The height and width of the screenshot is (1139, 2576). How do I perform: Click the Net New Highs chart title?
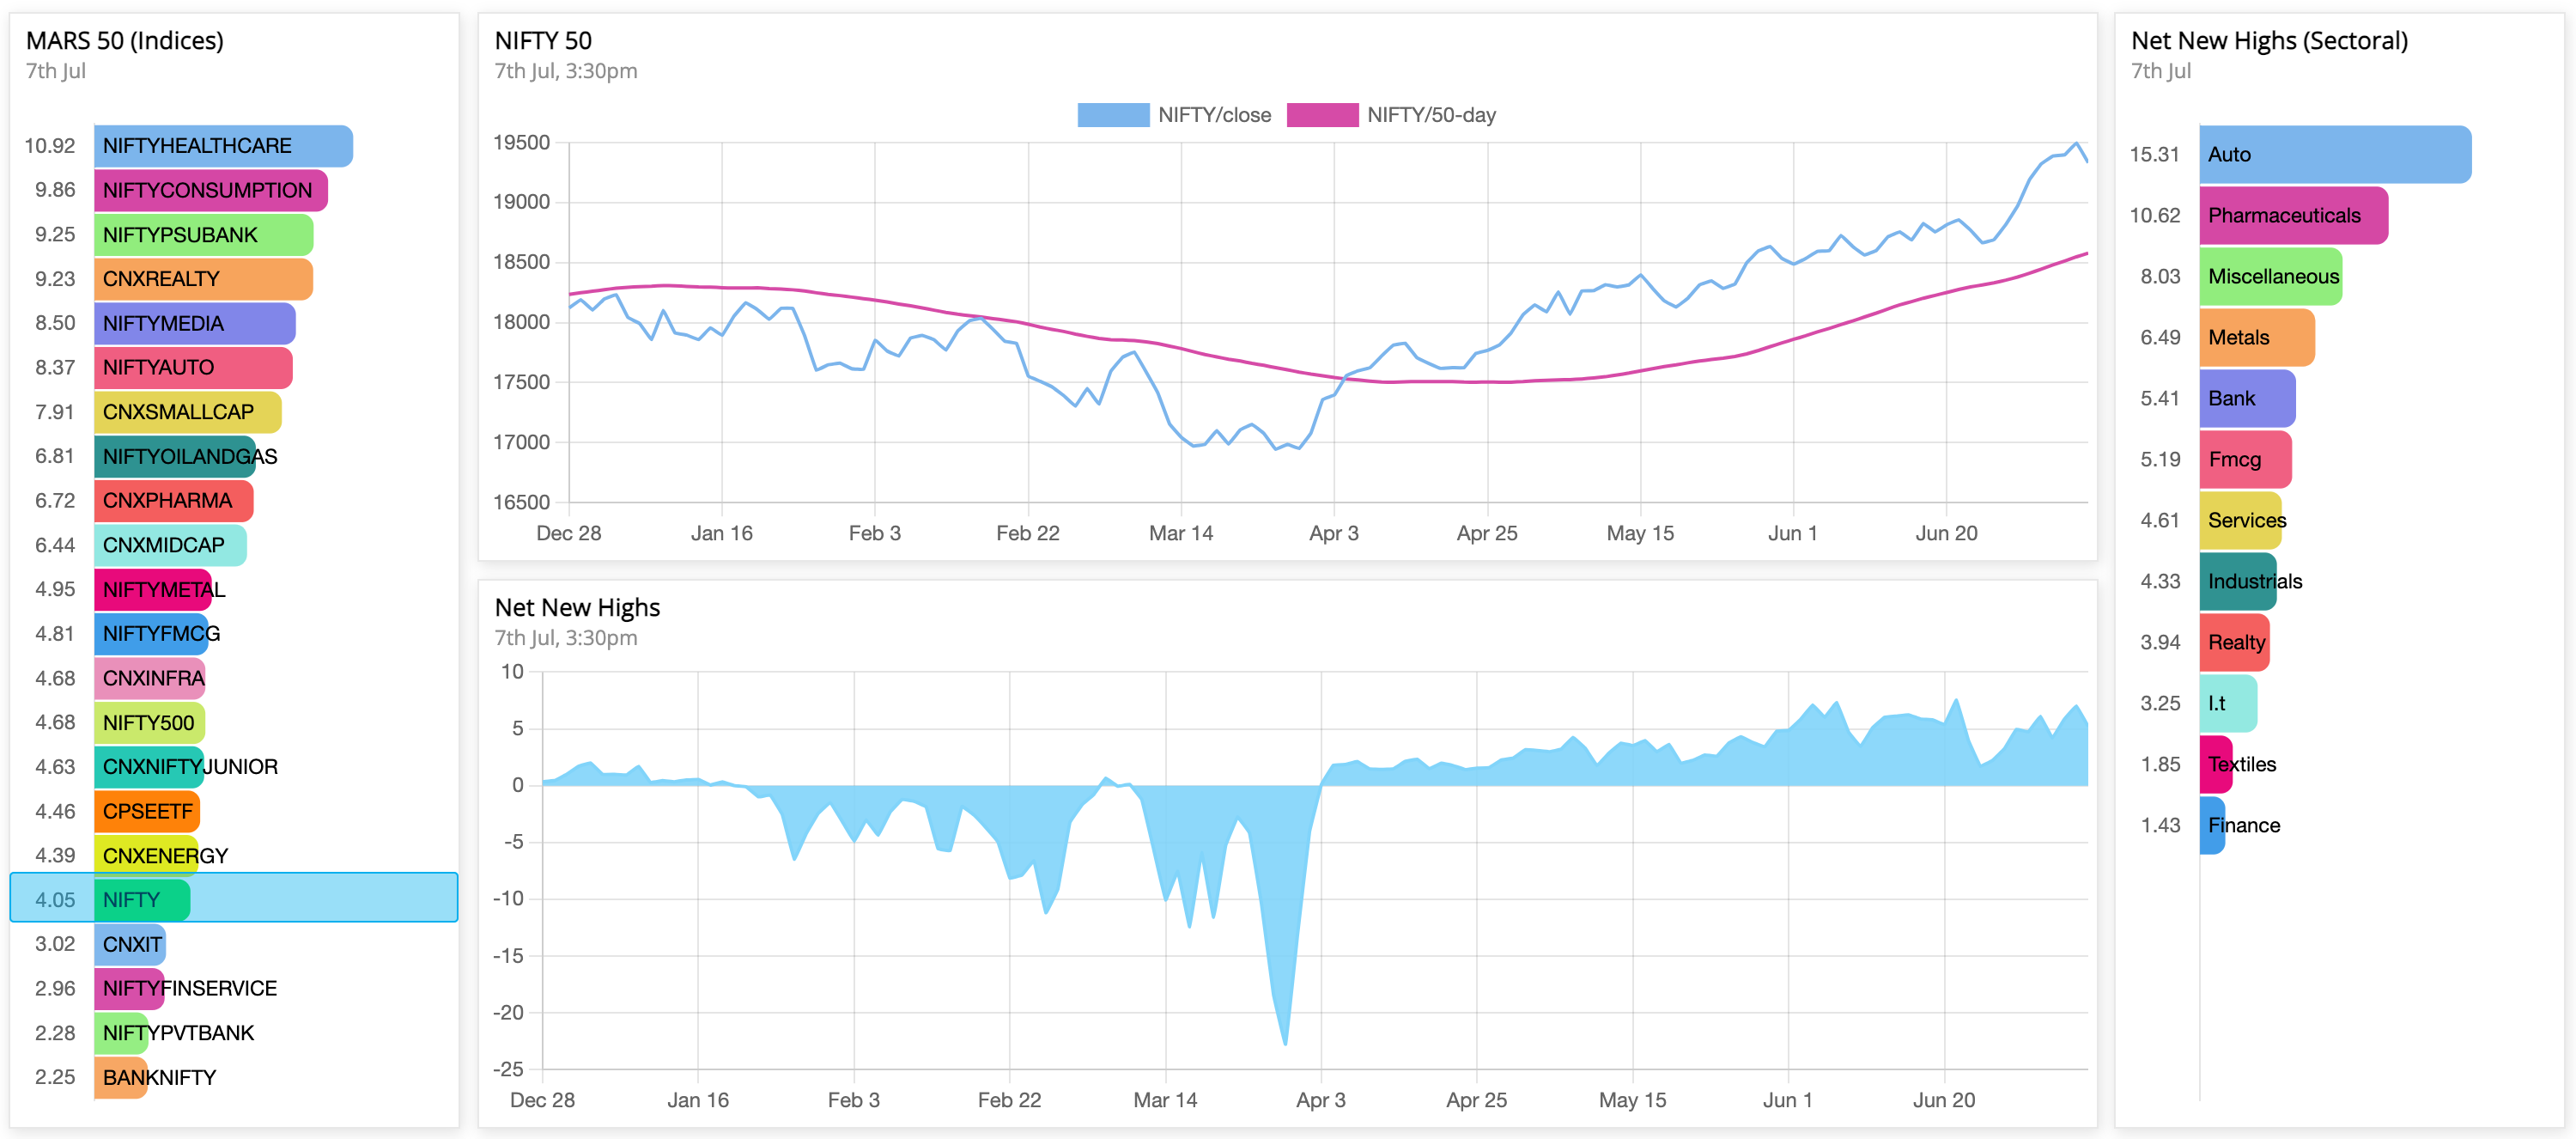(x=577, y=608)
